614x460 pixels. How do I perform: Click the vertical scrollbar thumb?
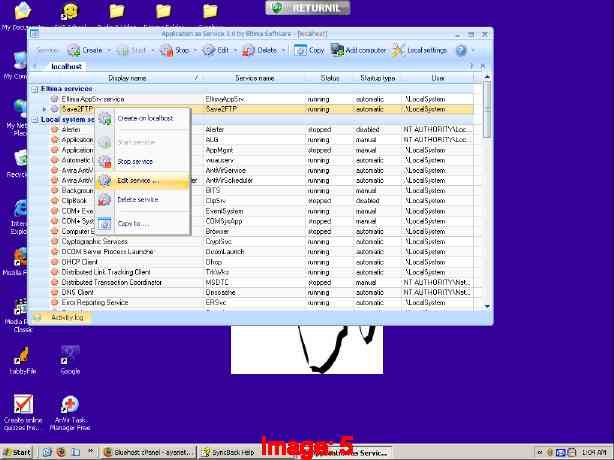(487, 110)
